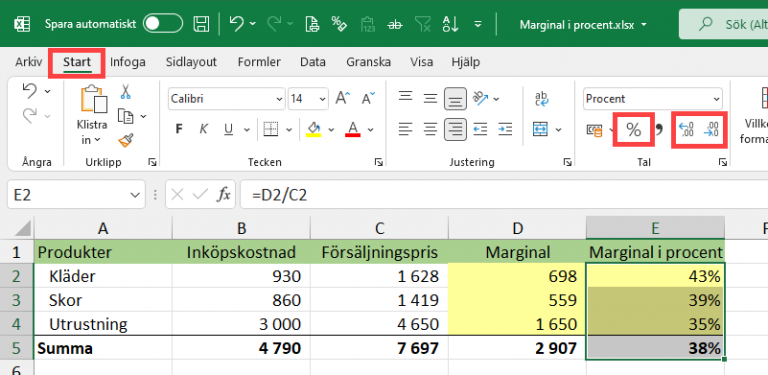The height and width of the screenshot is (375, 768).
Task: Click in the formula bar =D2/C2
Action: (x=504, y=195)
